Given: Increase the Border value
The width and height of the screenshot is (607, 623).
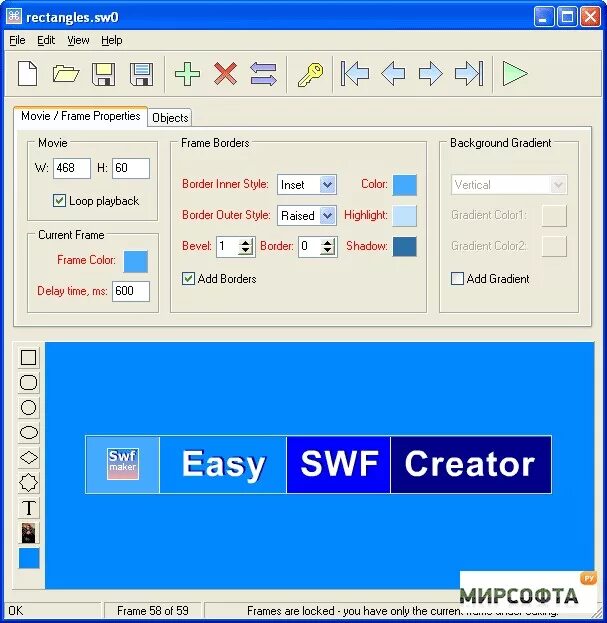Looking at the screenshot, I should point(328,242).
